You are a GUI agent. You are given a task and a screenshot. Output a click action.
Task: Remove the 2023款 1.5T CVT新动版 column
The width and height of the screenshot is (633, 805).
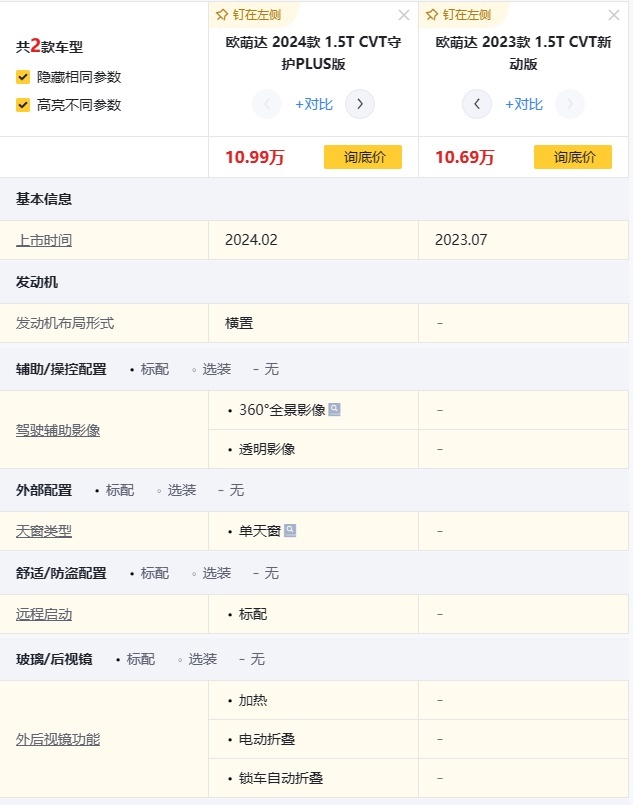[x=613, y=15]
